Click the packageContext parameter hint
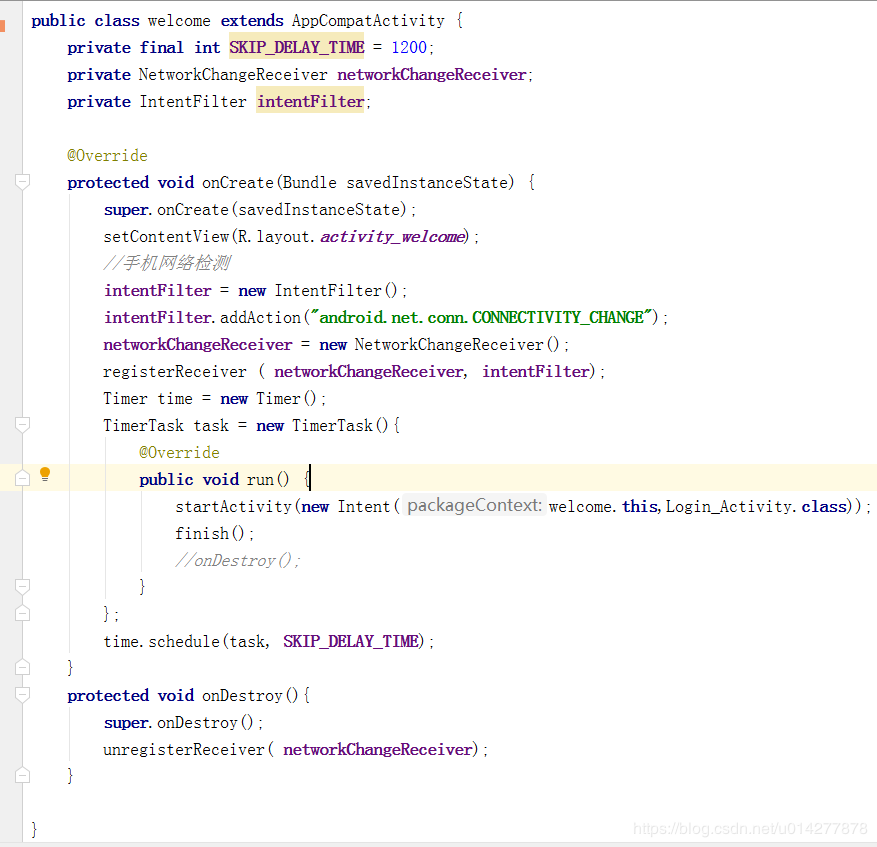877x847 pixels. [x=475, y=506]
